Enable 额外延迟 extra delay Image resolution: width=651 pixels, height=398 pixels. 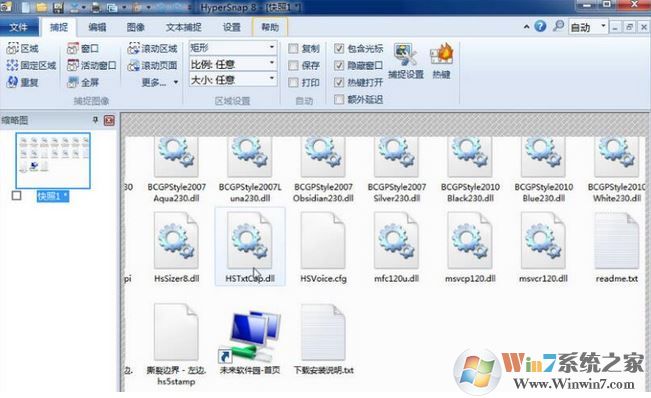[x=339, y=99]
